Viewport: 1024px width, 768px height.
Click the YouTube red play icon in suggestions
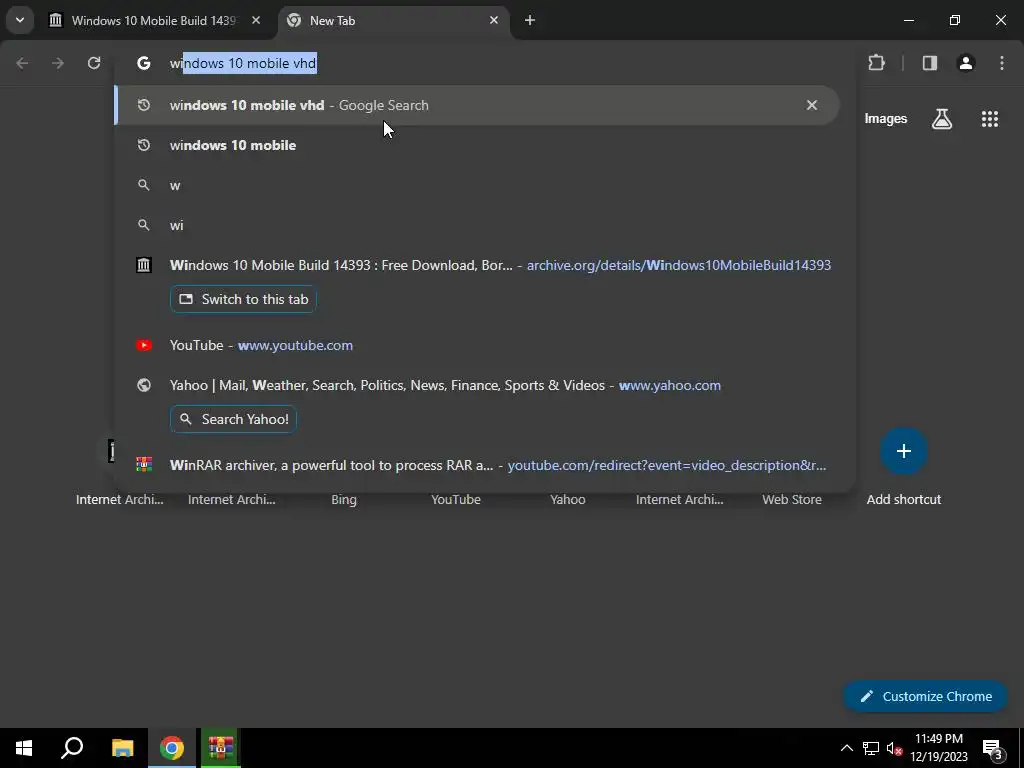[x=144, y=345]
